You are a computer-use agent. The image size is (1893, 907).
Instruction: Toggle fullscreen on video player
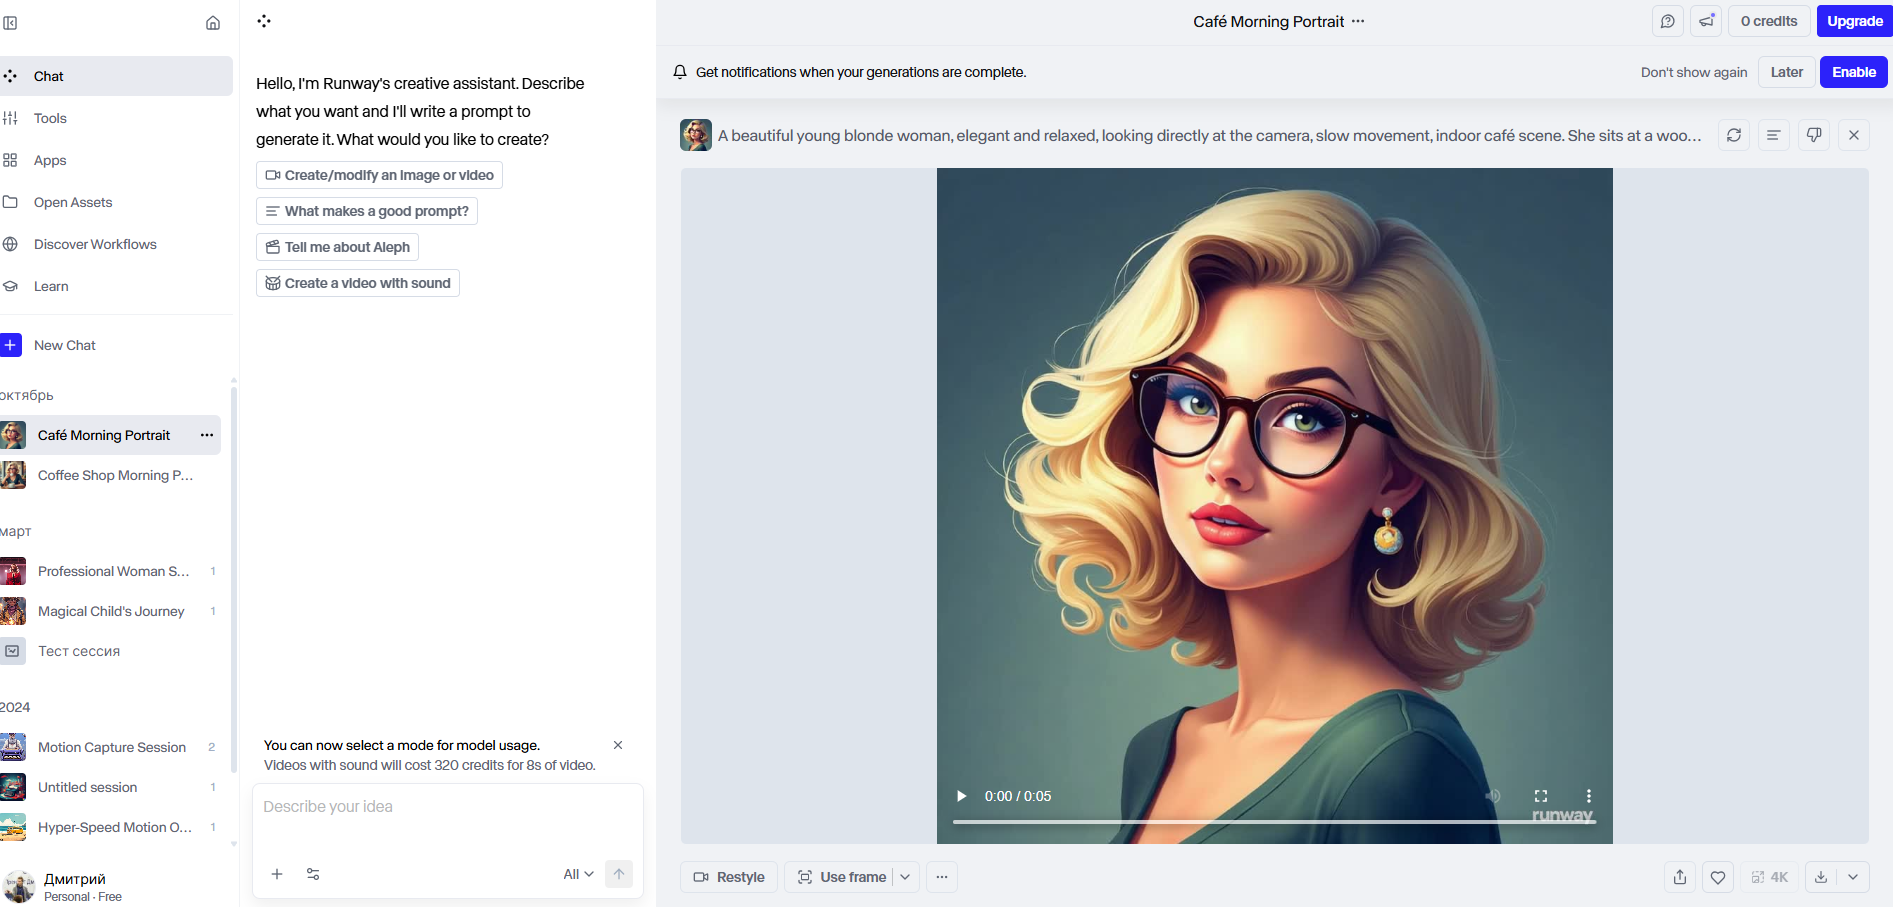pyautogui.click(x=1541, y=796)
